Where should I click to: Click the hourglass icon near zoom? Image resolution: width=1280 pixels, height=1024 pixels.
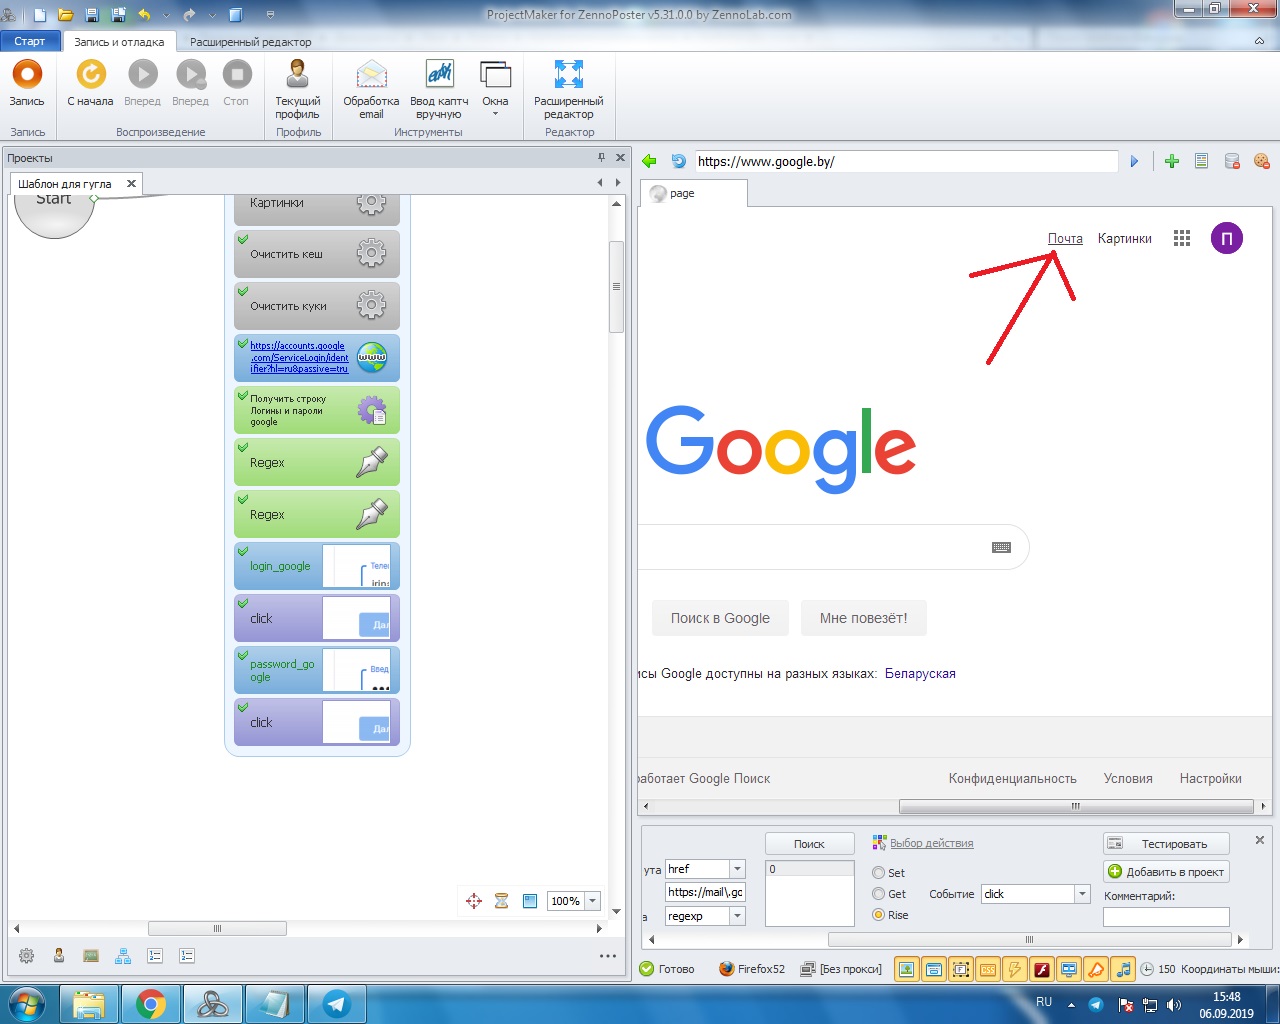(502, 901)
